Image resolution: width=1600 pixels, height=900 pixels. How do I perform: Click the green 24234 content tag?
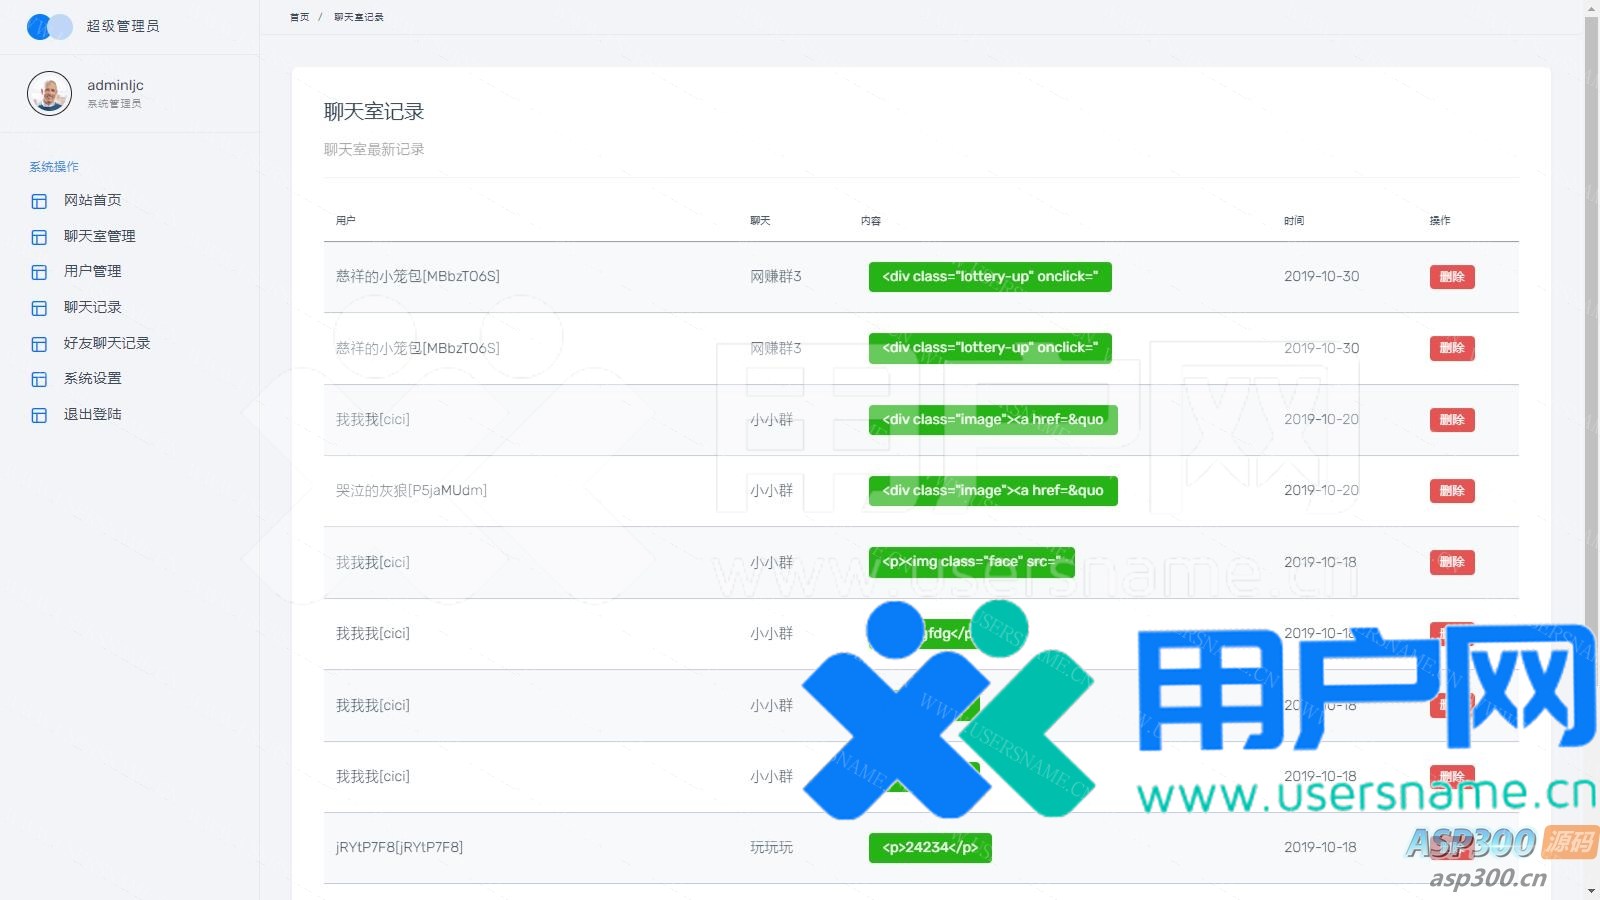929,848
